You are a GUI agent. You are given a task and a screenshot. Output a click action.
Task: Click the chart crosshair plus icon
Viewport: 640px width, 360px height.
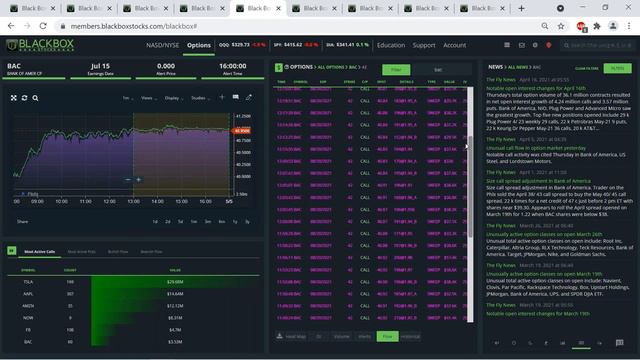(x=222, y=97)
